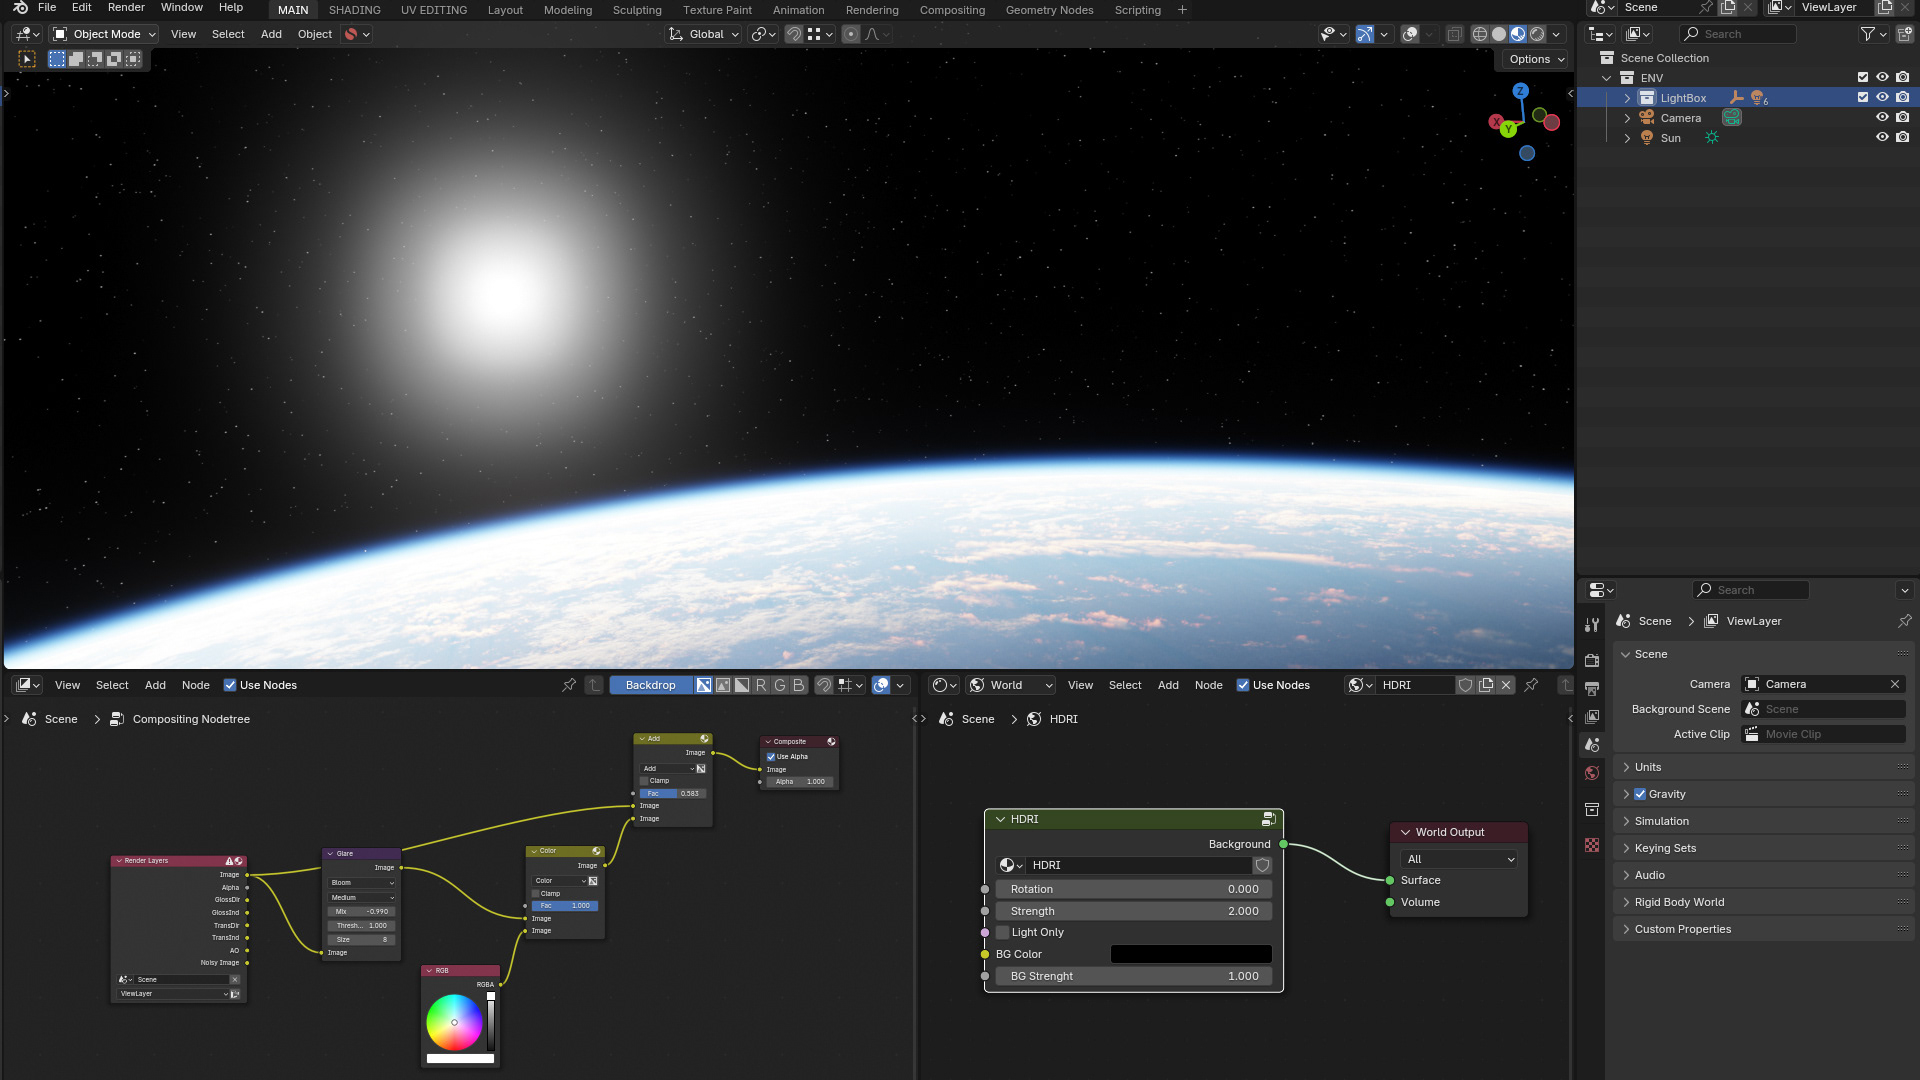The height and width of the screenshot is (1080, 1920).
Task: Exclude LightBox collection from view layer
Action: point(1862,97)
